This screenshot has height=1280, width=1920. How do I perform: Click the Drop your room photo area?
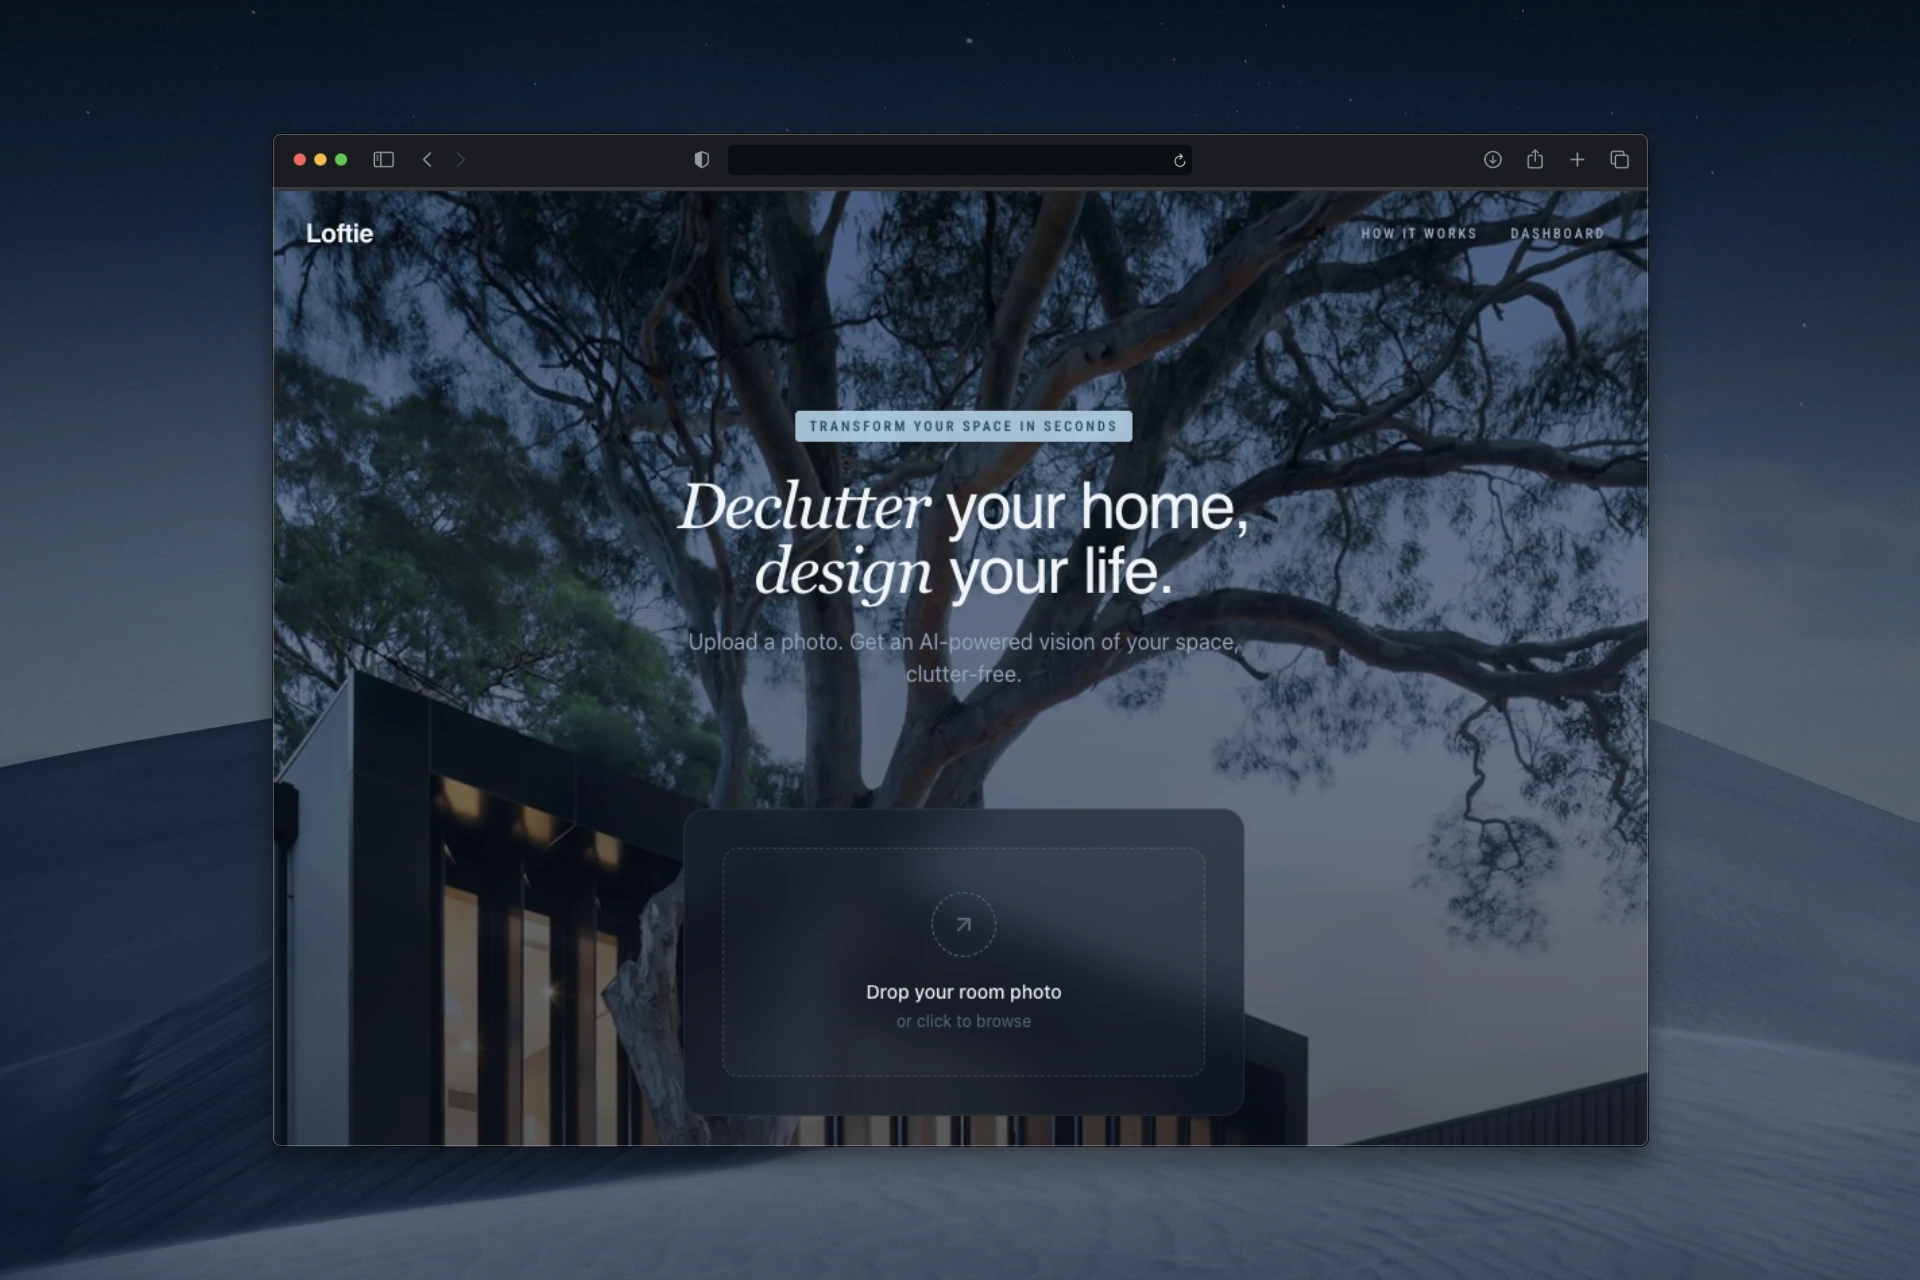(963, 992)
